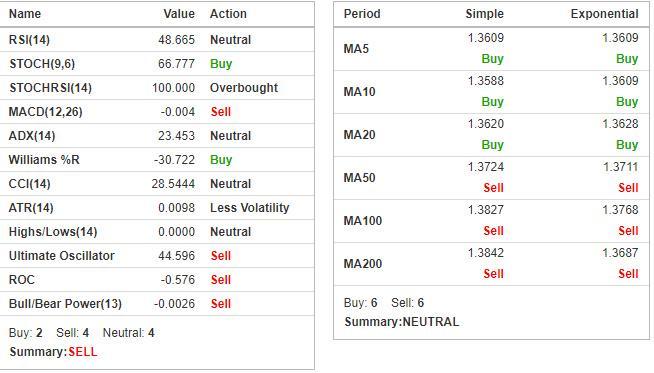This screenshot has height=373, width=654.
Task: Click the Period column header
Action: click(x=362, y=14)
